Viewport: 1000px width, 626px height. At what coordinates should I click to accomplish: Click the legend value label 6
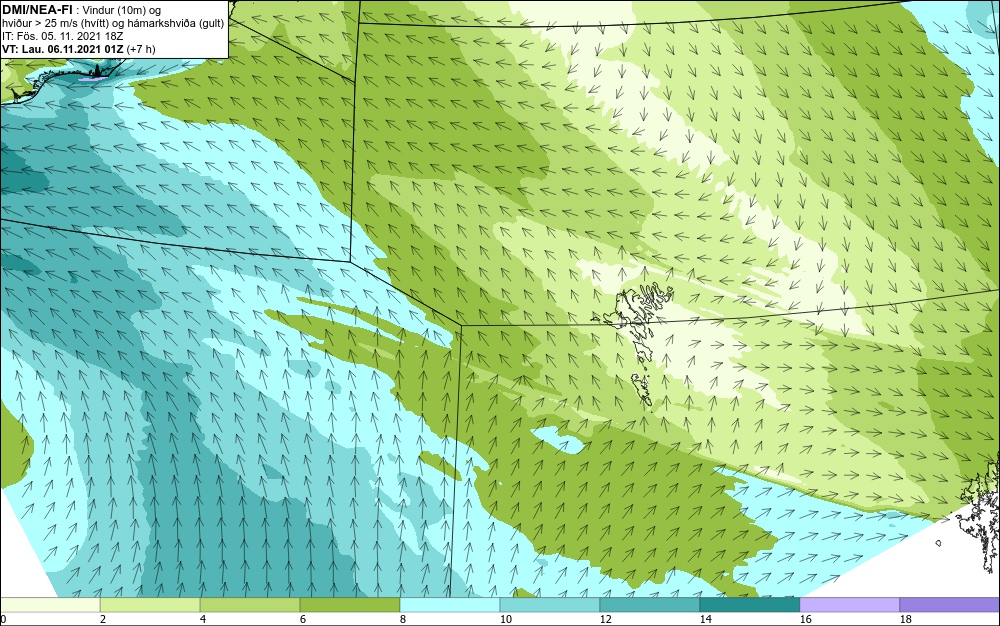pos(303,619)
